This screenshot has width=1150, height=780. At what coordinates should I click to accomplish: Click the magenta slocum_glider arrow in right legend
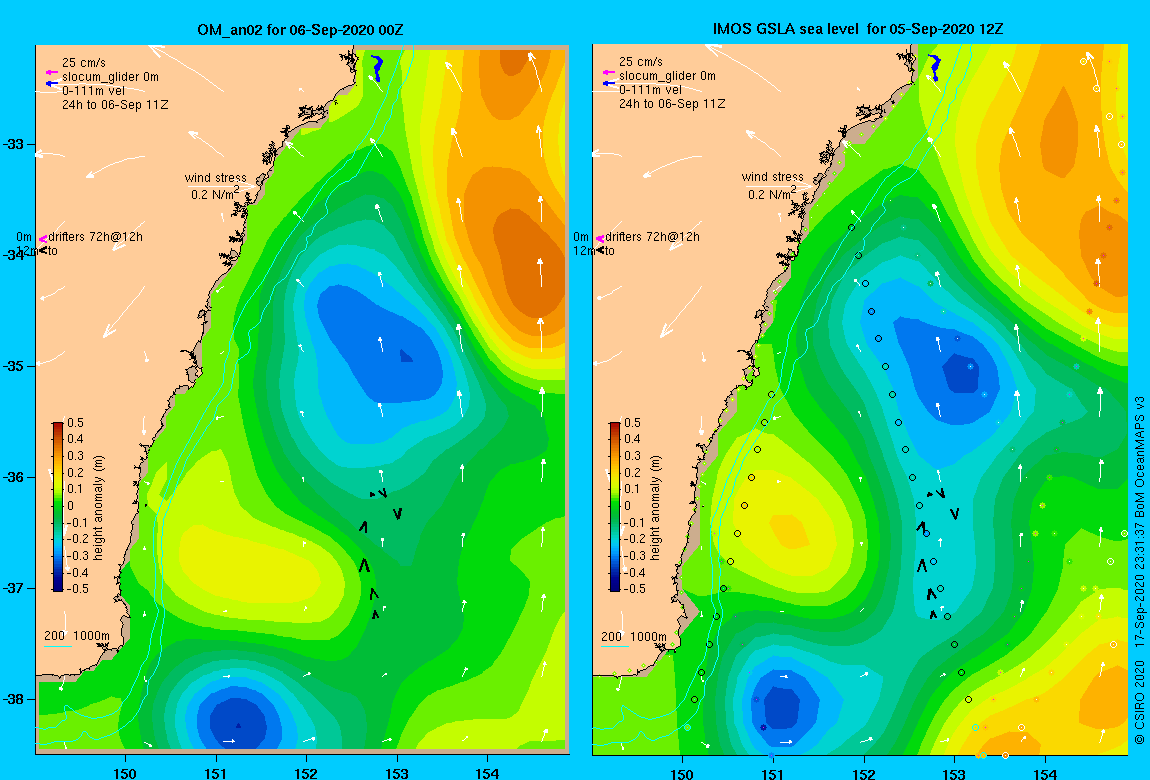pos(609,72)
